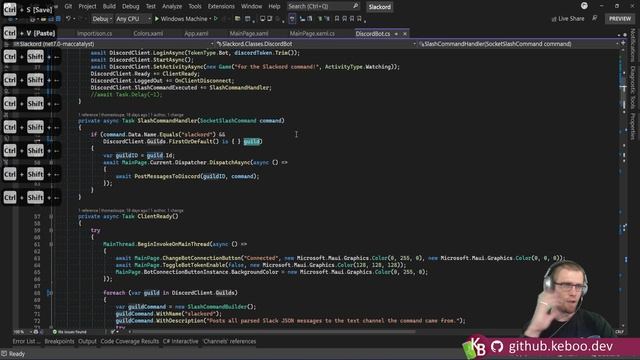Click the bookmark icon in toolbar

(x=337, y=19)
